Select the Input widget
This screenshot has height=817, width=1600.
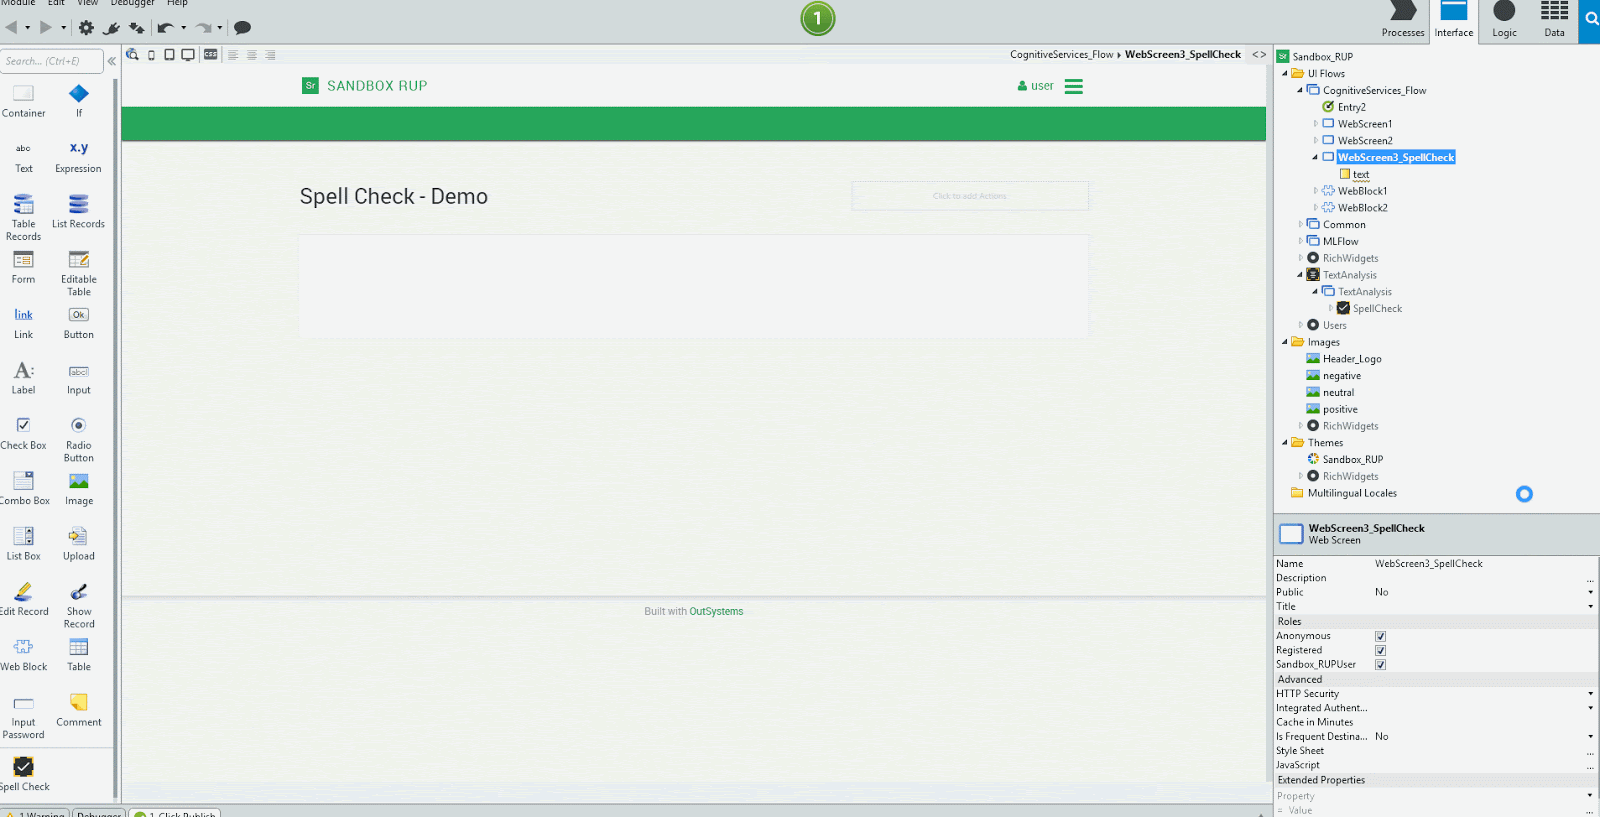(x=79, y=378)
